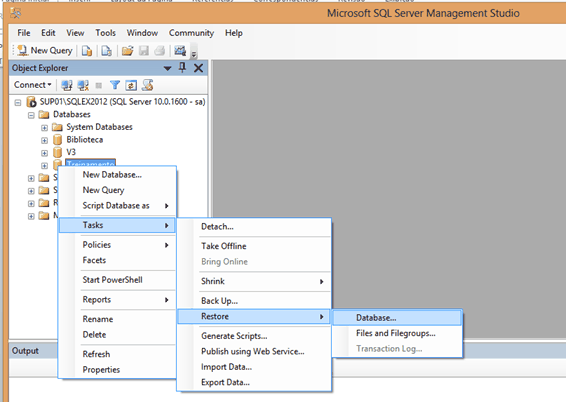The image size is (566, 402).
Task: Open the Help menu
Action: [234, 33]
